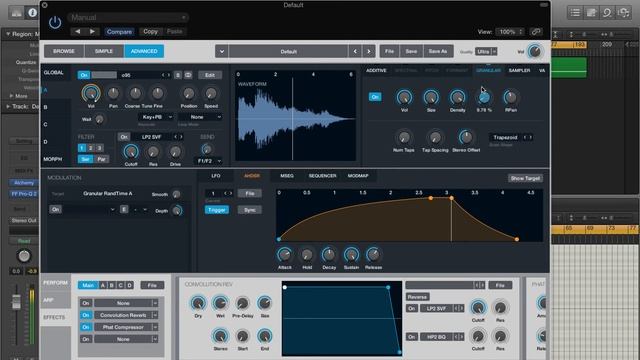Open Logic list editors icon in toolbar

coord(575,13)
